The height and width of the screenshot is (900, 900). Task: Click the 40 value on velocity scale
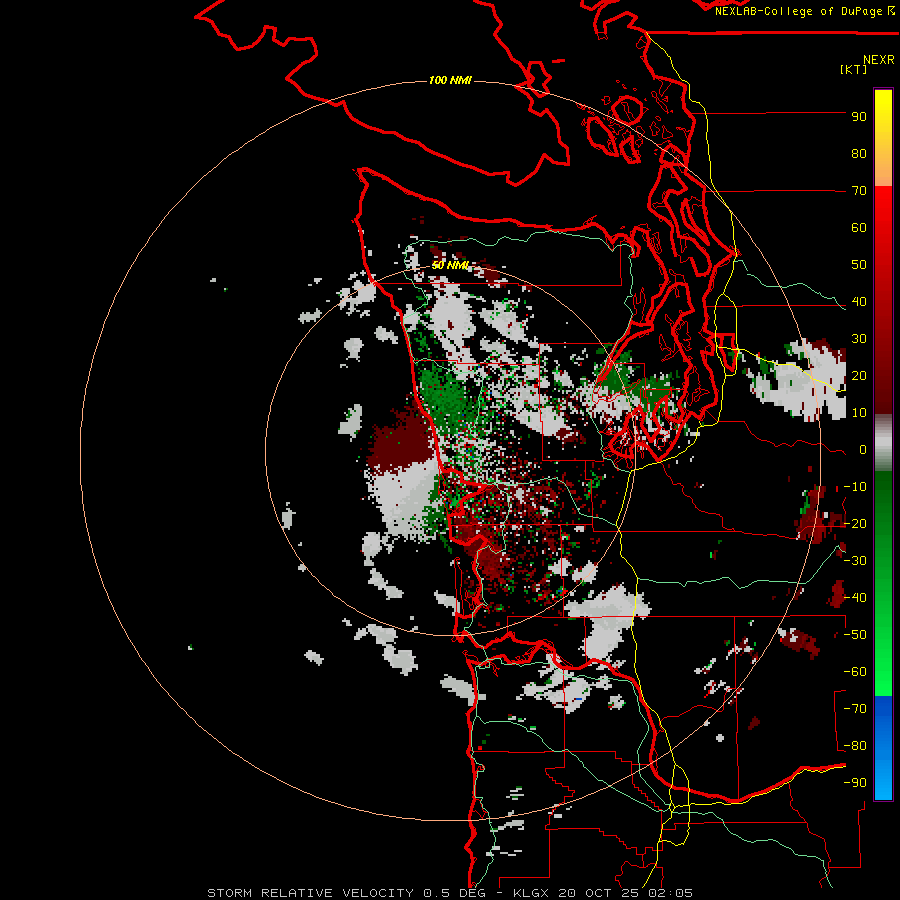pos(859,302)
